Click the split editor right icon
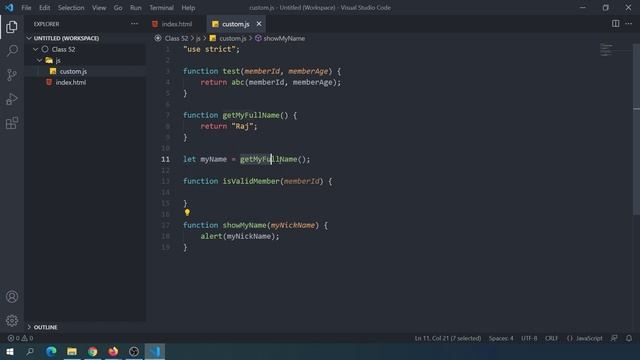The image size is (640, 360). point(615,24)
